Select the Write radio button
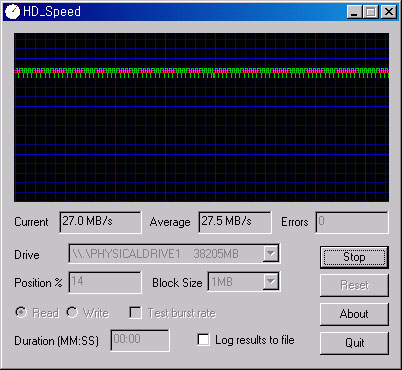402x370 pixels. (72, 312)
